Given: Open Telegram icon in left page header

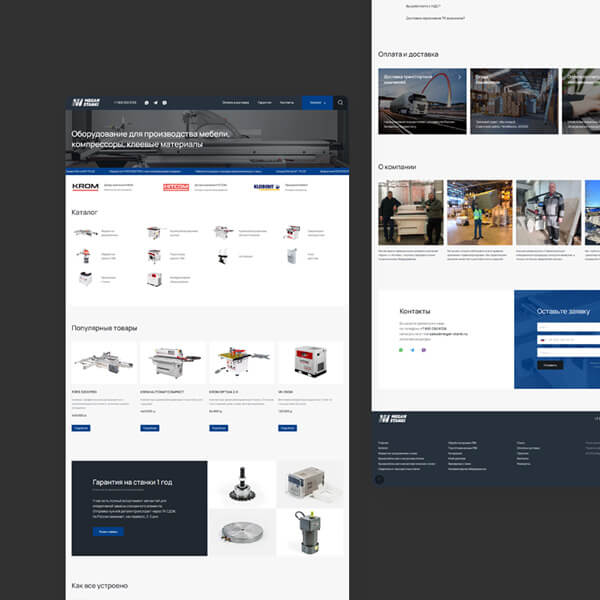Looking at the screenshot, I should click(x=155, y=103).
